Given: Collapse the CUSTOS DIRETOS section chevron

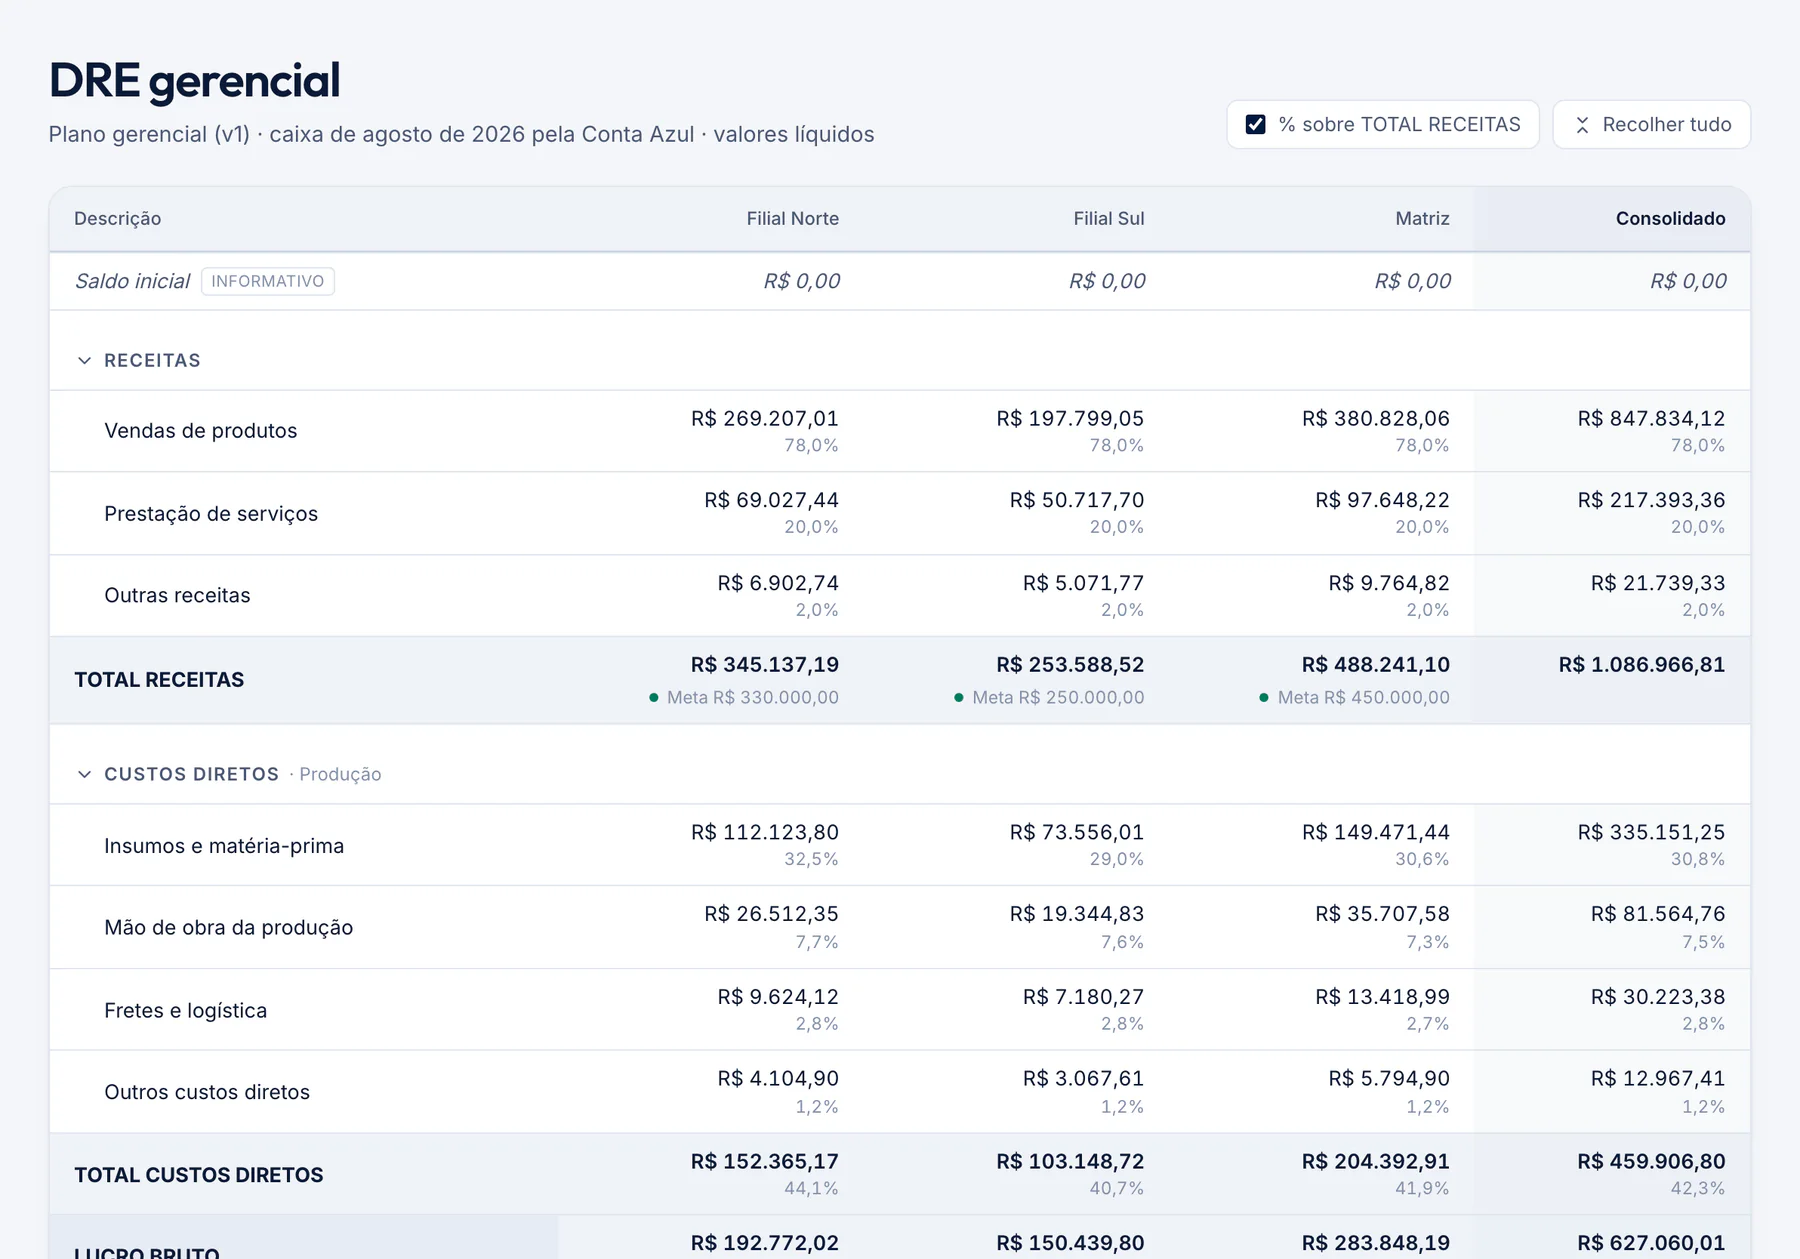Looking at the screenshot, I should point(84,774).
